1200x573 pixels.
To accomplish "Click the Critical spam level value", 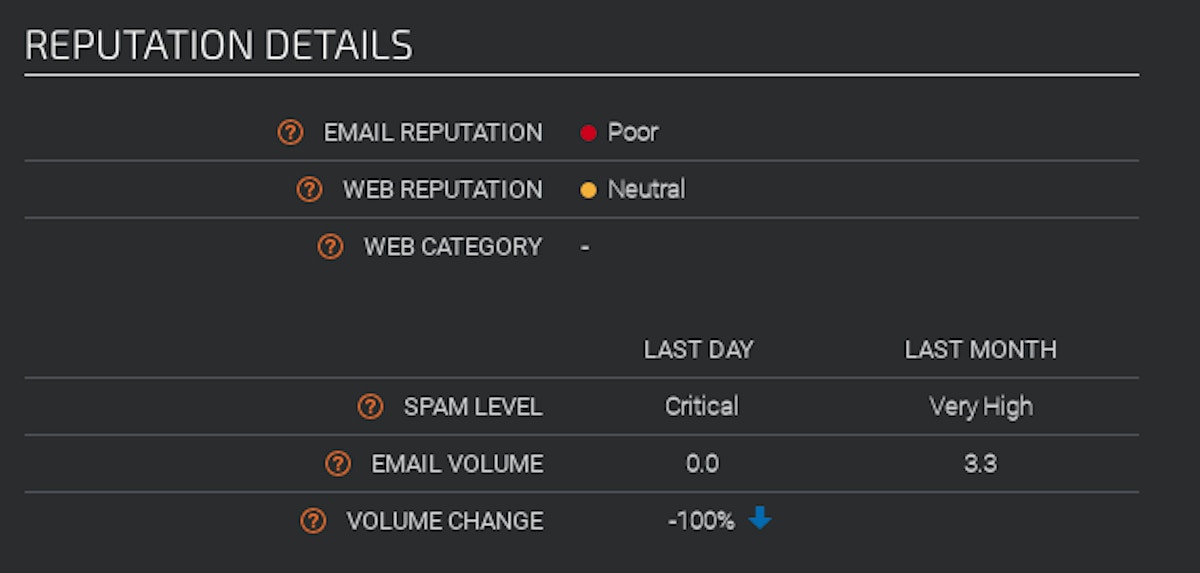I will click(x=701, y=407).
